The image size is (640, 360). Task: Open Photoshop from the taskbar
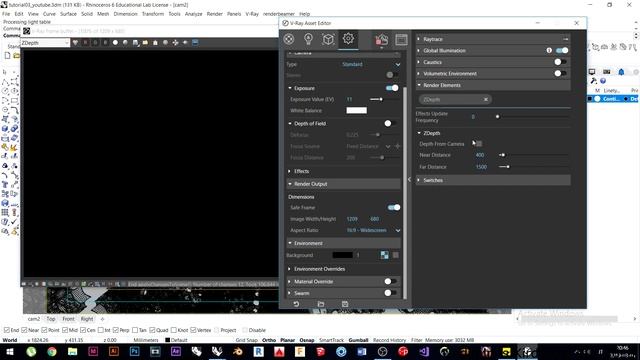coord(134,351)
